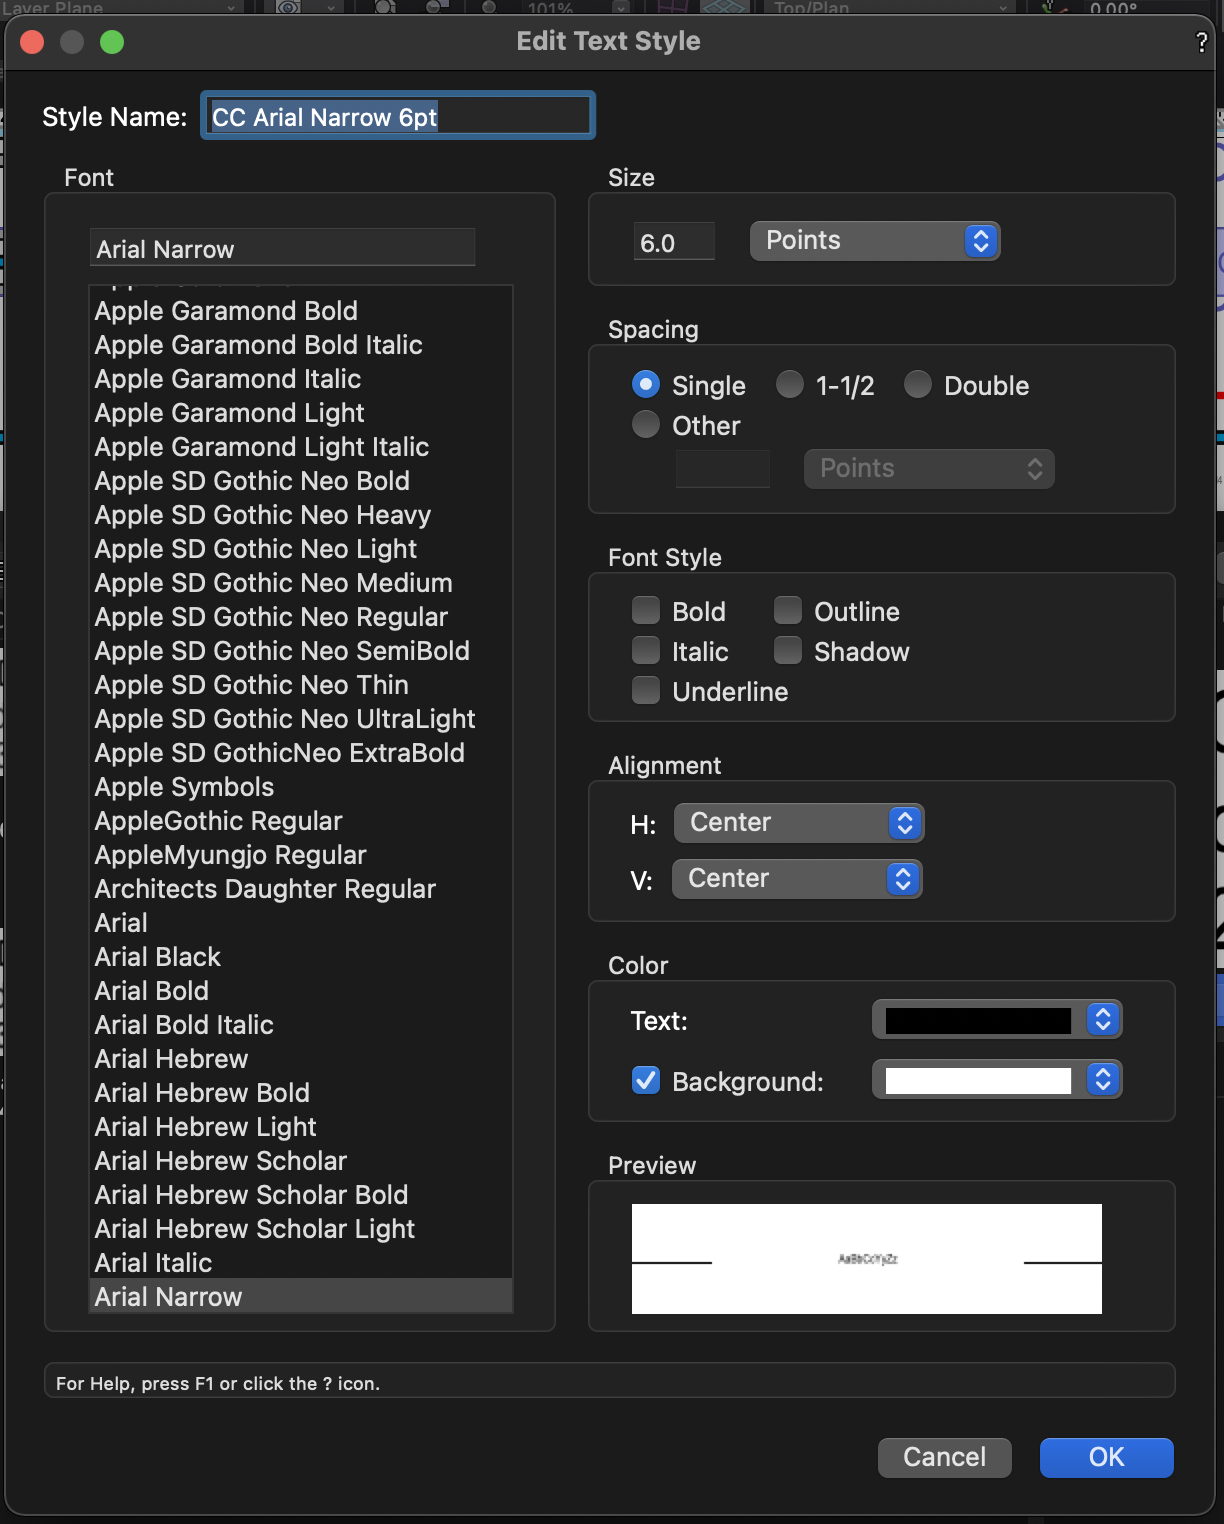Open the horizontal alignment Center dropdown
1224x1524 pixels.
pyautogui.click(x=798, y=822)
